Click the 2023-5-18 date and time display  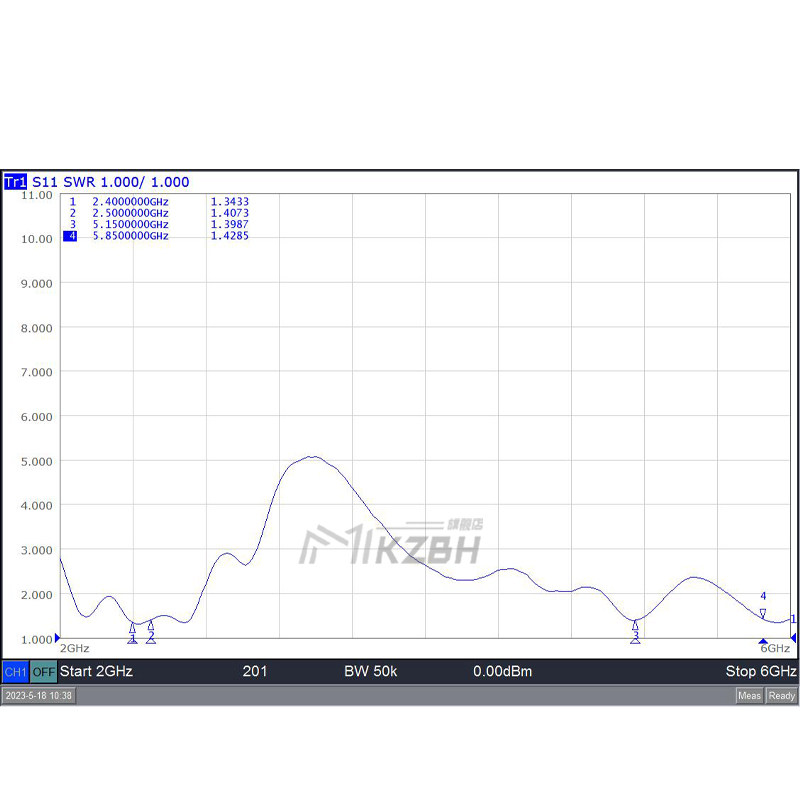coord(39,695)
